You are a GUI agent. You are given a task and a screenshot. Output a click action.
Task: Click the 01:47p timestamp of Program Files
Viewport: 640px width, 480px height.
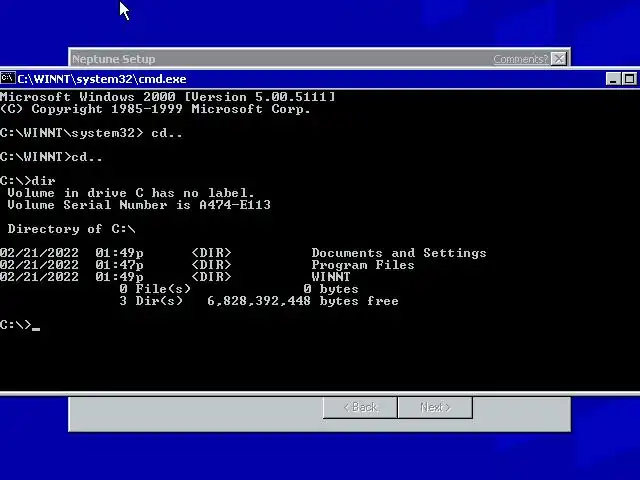119,265
